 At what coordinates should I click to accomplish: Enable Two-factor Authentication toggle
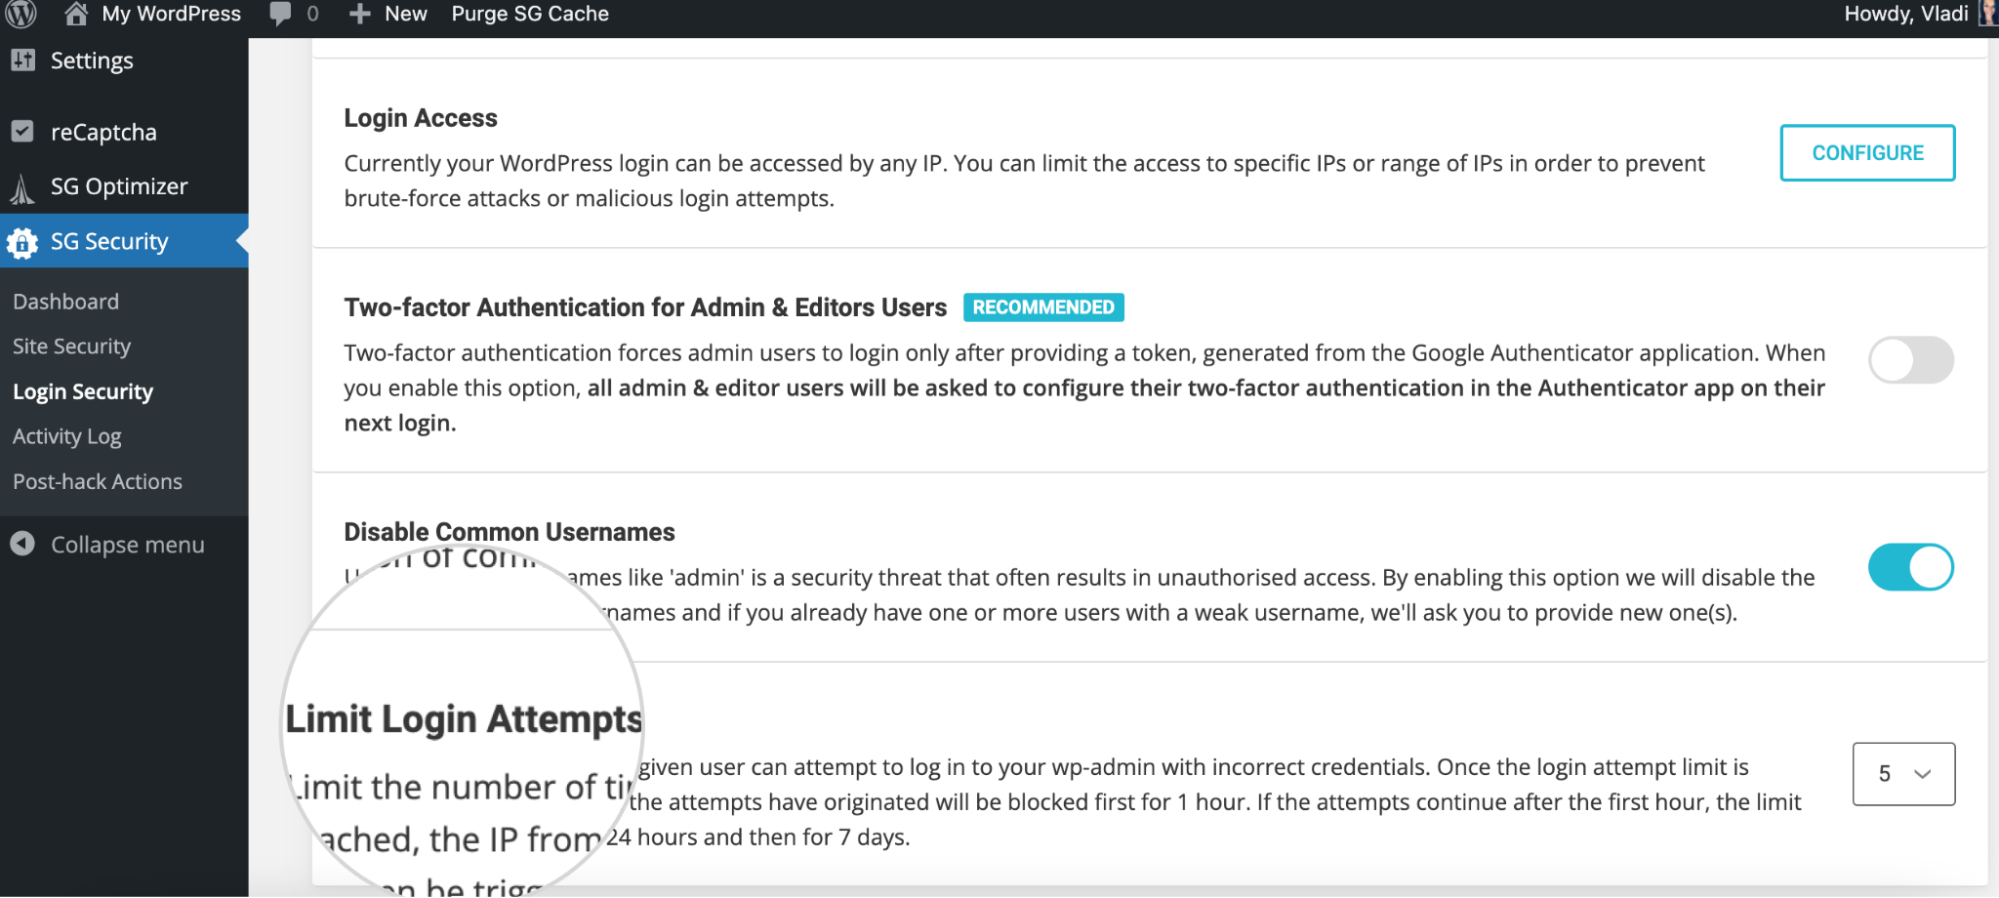tap(1910, 360)
